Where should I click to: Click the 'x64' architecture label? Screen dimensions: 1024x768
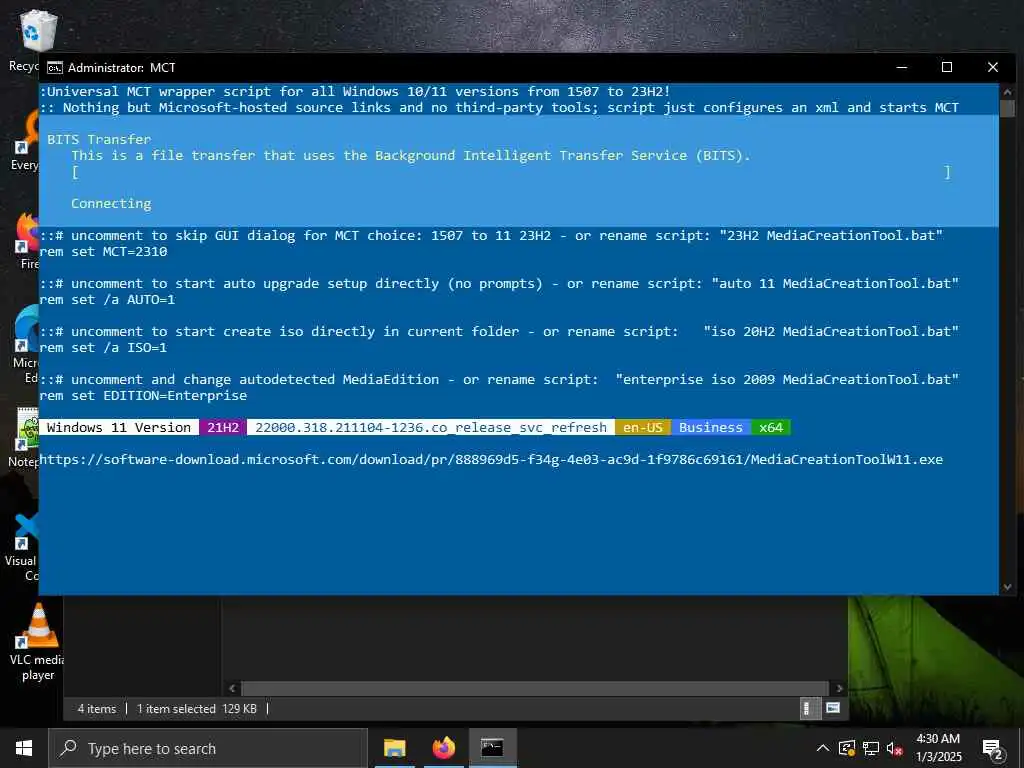pyautogui.click(x=771, y=427)
